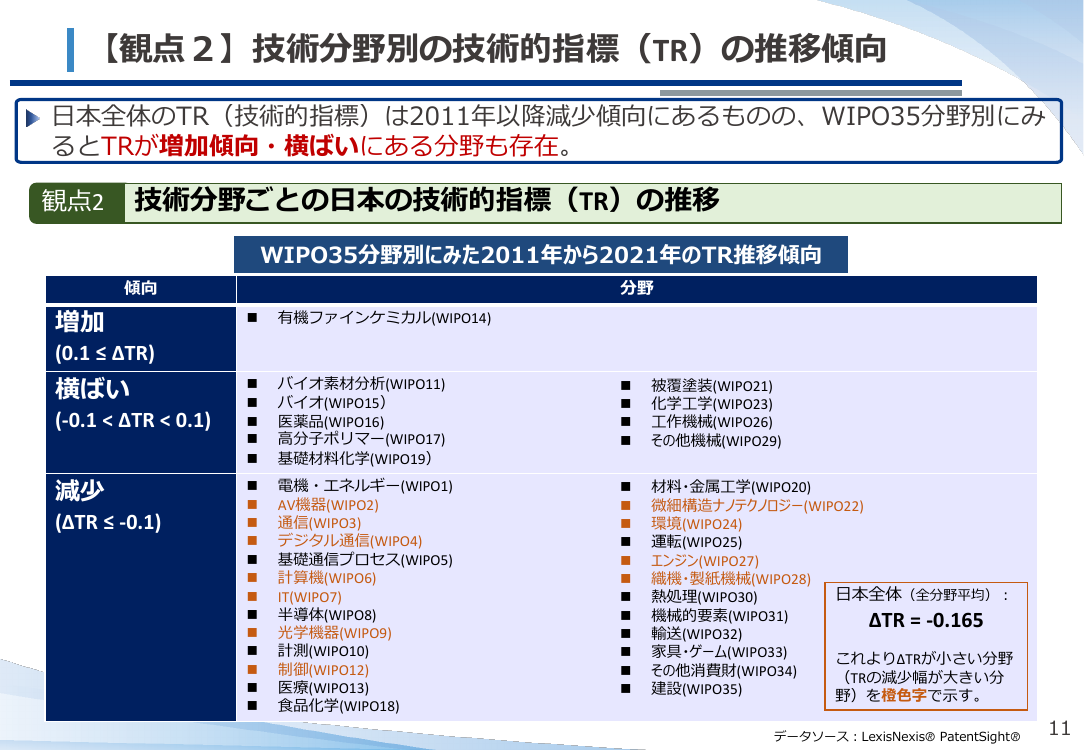Screen dimensions: 1084x750
Task: Click the bullet beside 被覆塗装(WIPO21)
Action: coord(626,386)
